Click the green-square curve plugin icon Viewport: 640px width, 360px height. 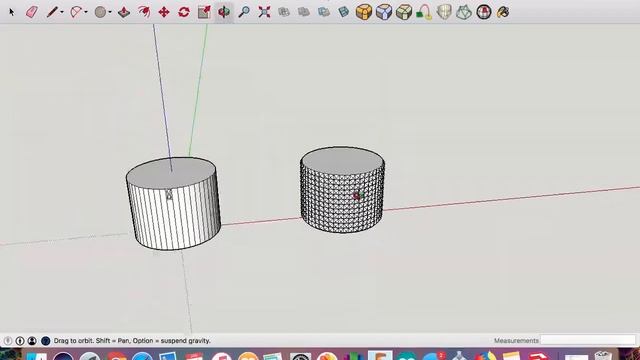(x=424, y=12)
